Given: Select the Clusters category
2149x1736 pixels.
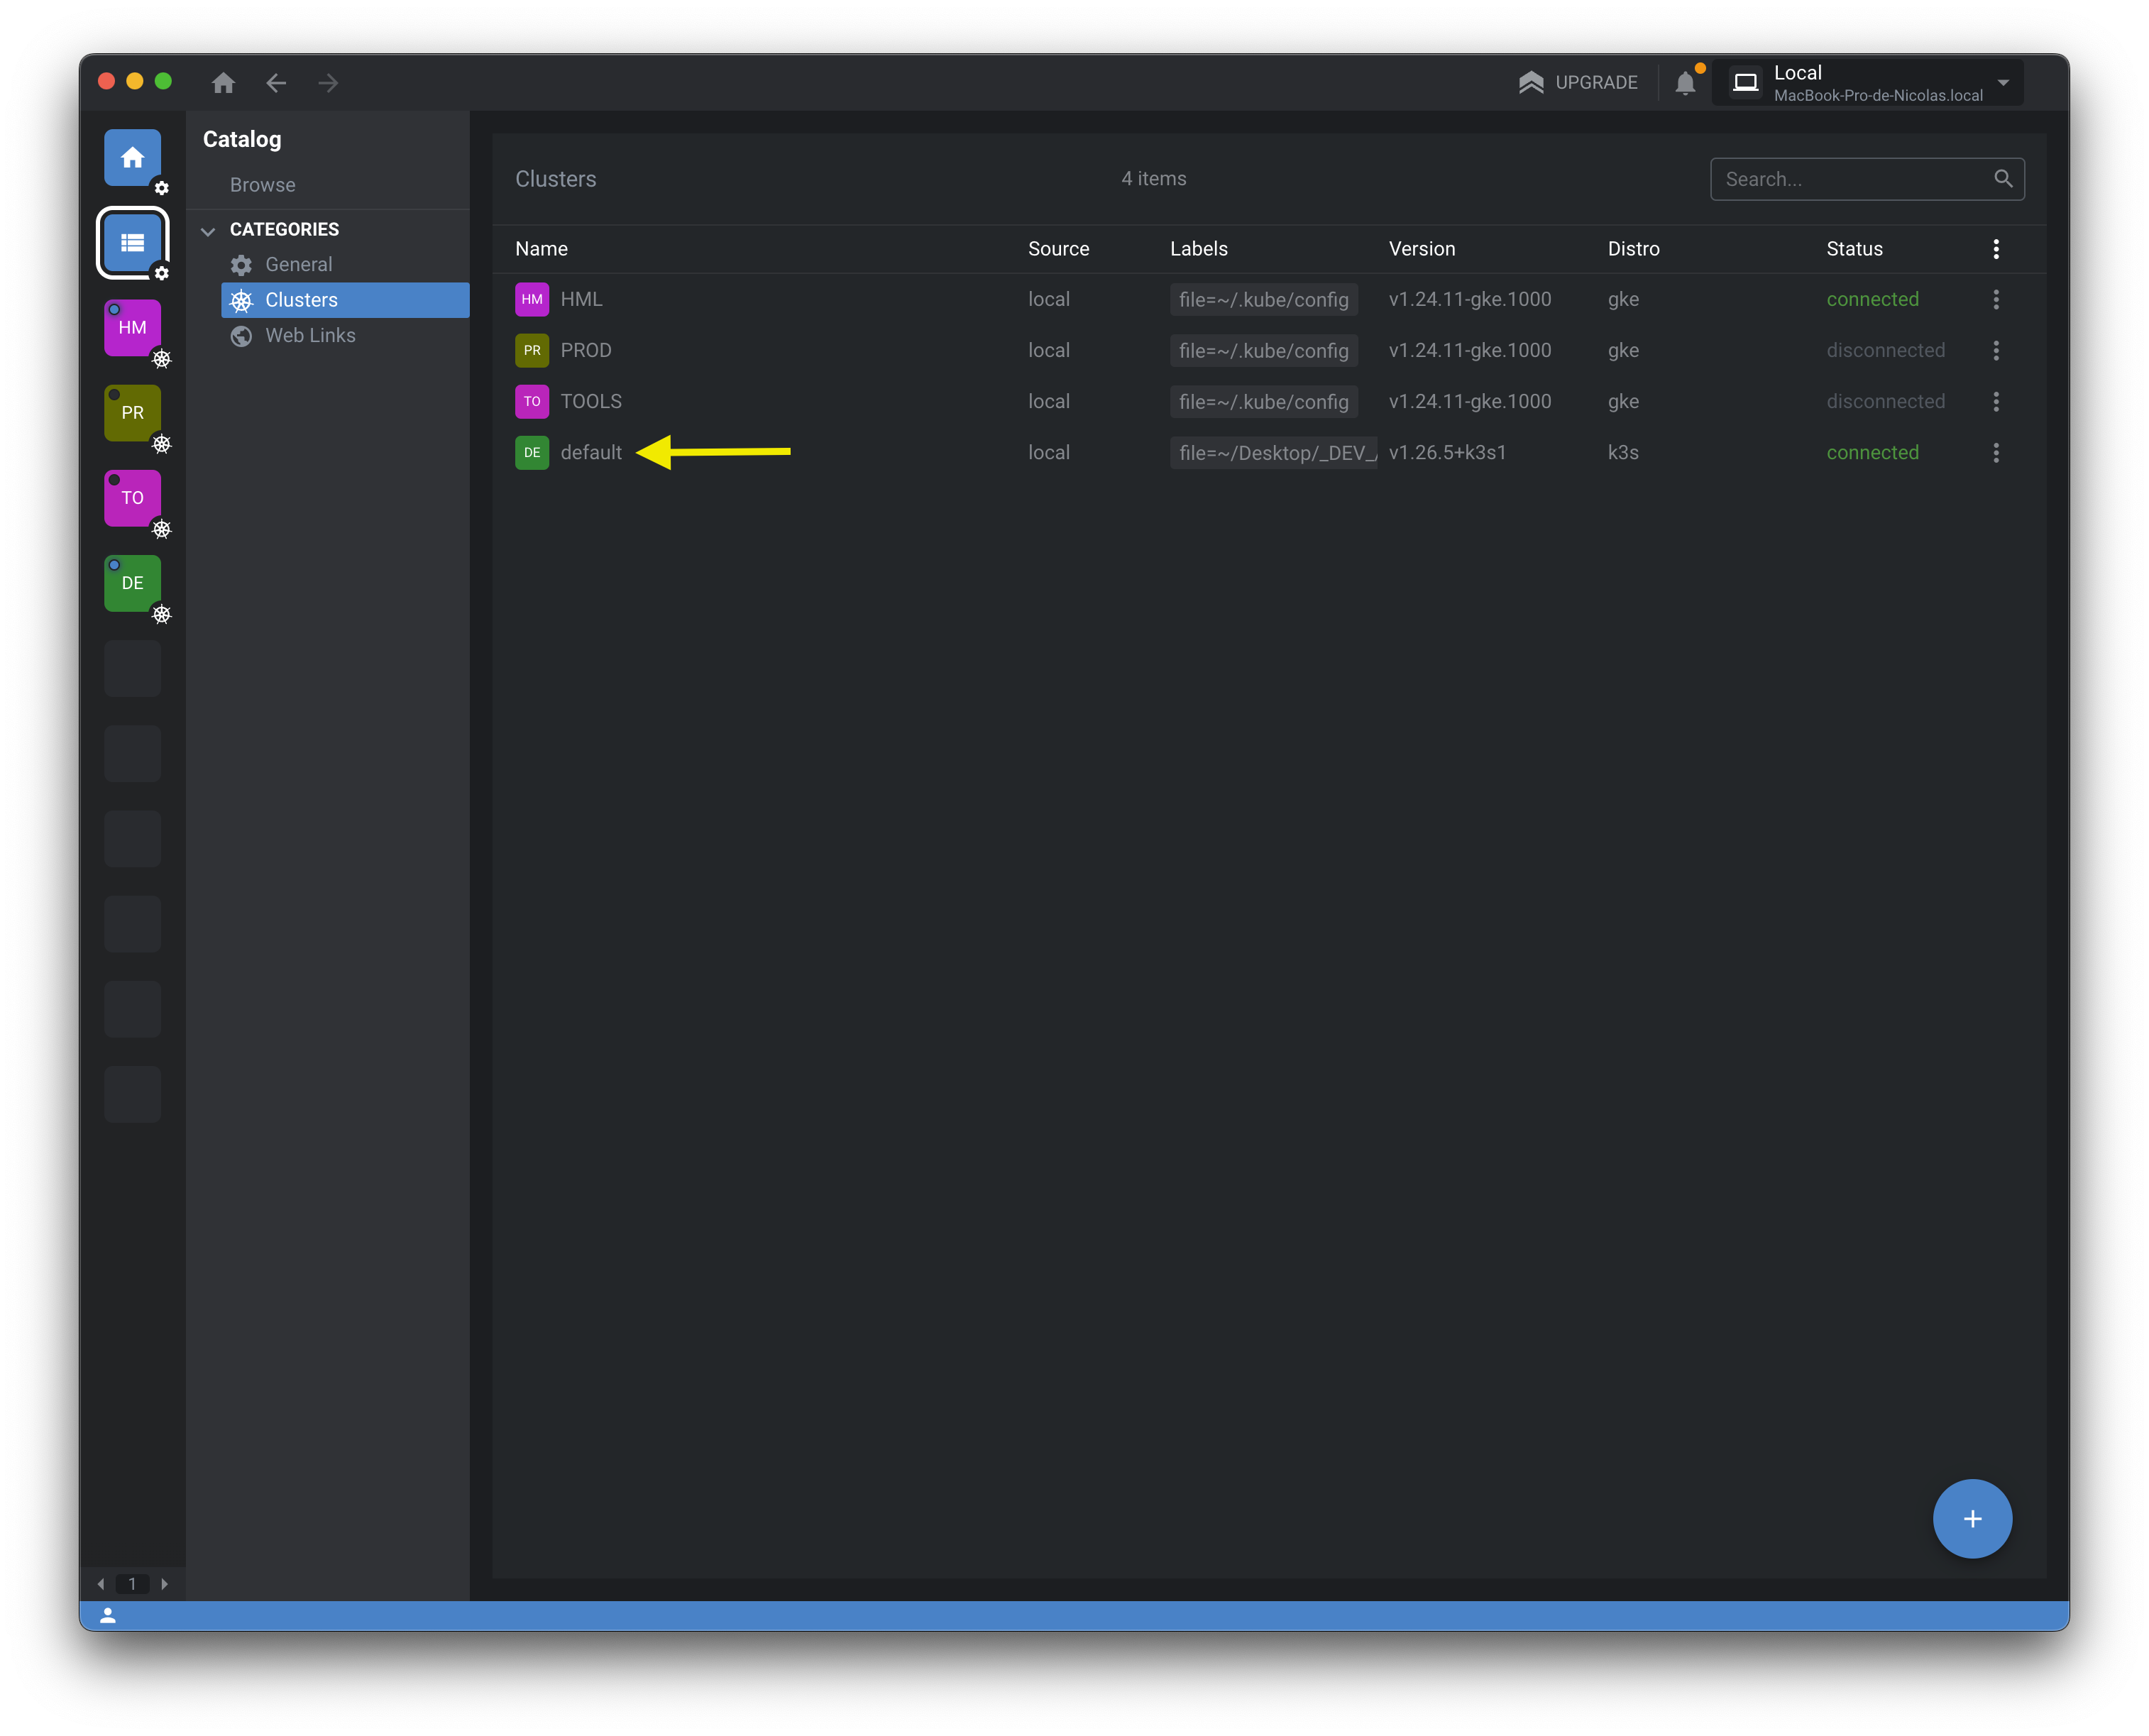Looking at the screenshot, I should pyautogui.click(x=345, y=300).
